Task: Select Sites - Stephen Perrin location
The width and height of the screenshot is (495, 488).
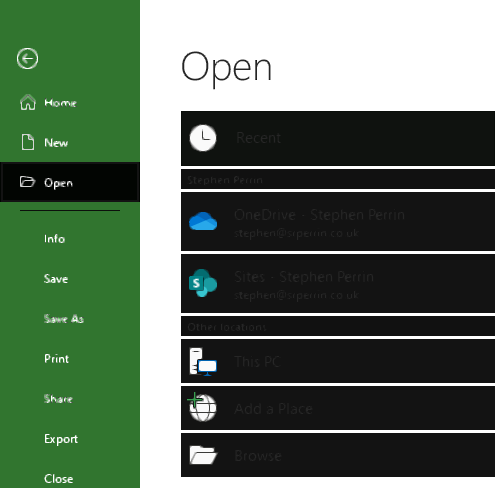Action: coord(338,283)
